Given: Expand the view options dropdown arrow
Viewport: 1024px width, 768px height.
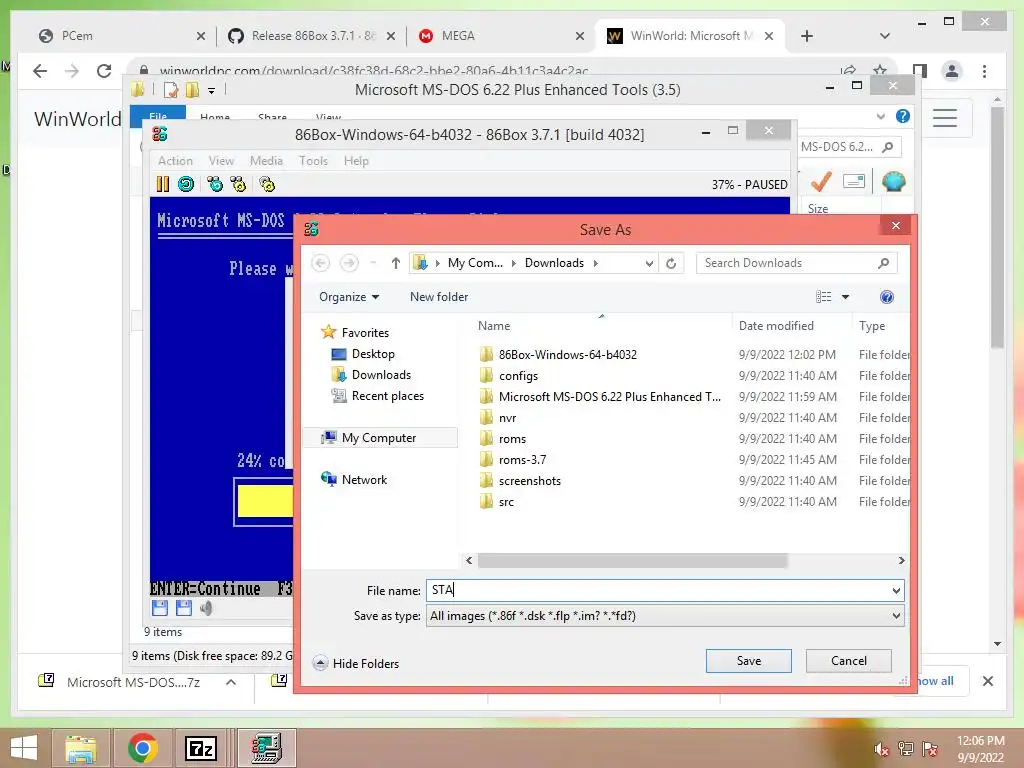Looking at the screenshot, I should coord(845,297).
